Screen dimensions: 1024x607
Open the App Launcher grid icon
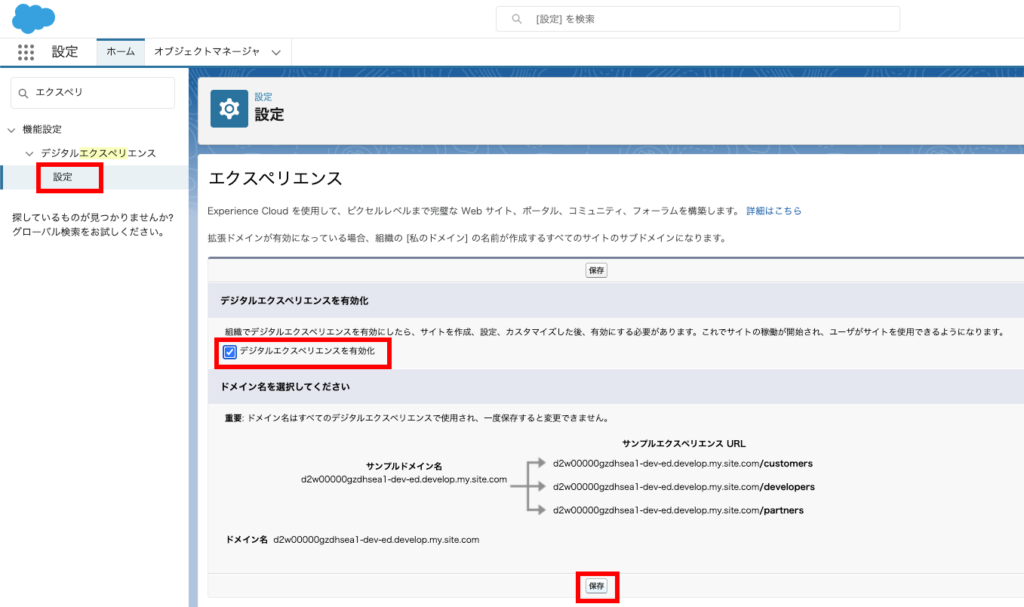(x=26, y=52)
